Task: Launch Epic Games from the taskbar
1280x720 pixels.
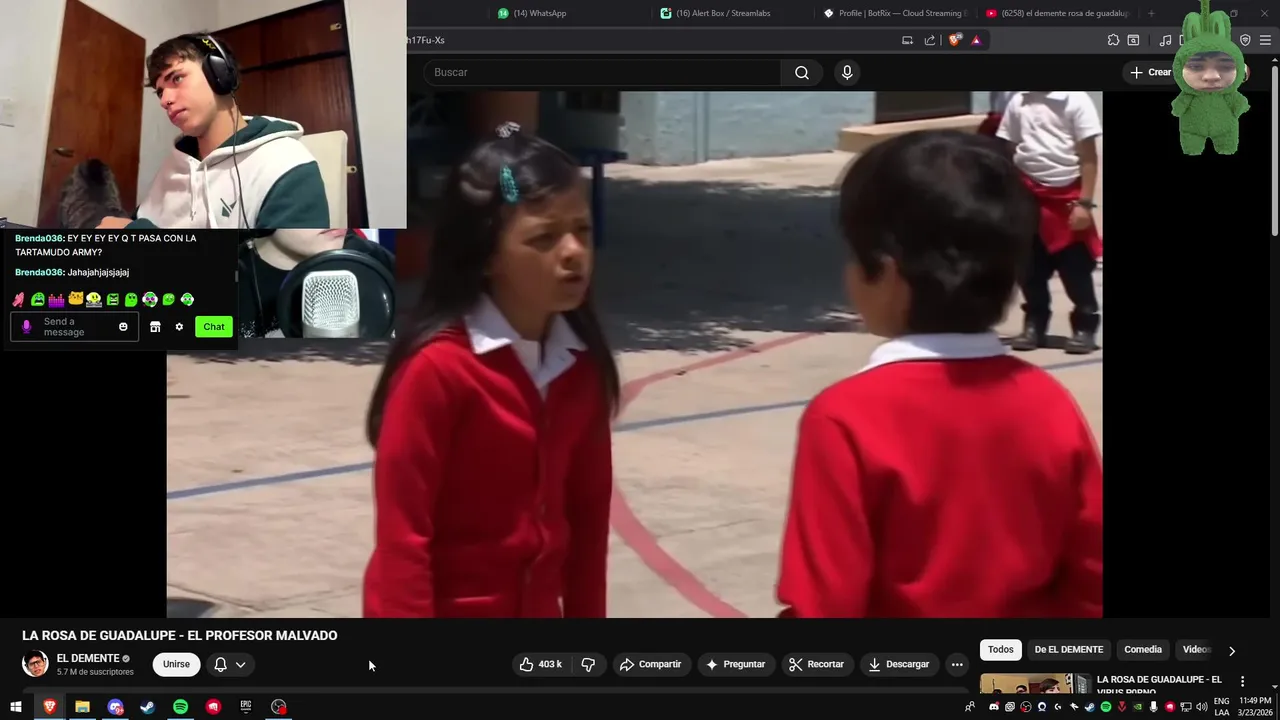Action: tap(246, 707)
